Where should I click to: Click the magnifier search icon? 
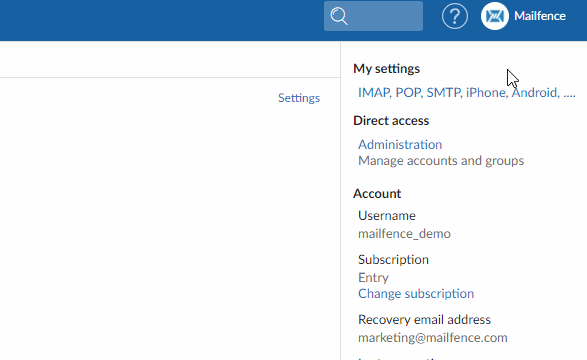click(x=339, y=16)
